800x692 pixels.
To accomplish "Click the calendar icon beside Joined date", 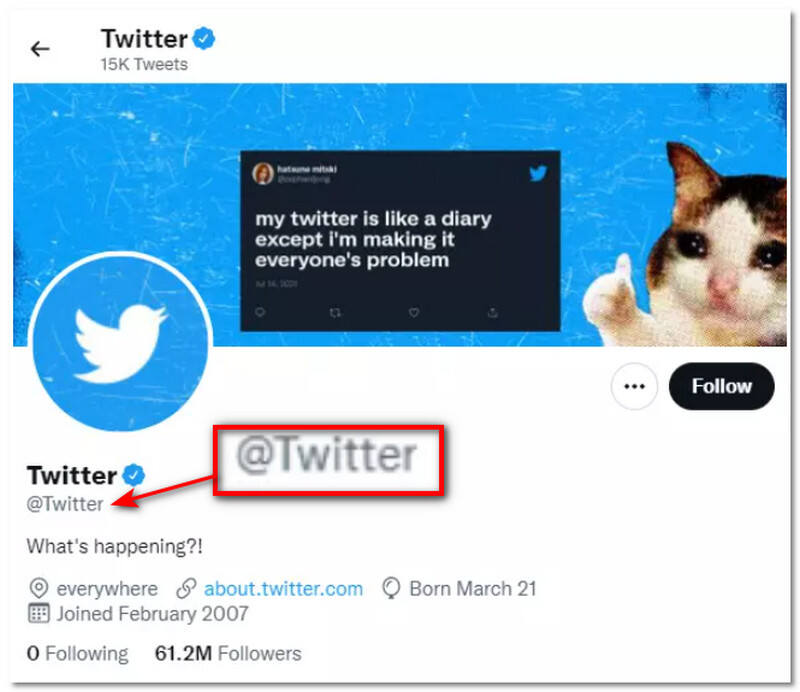I will pyautogui.click(x=38, y=613).
